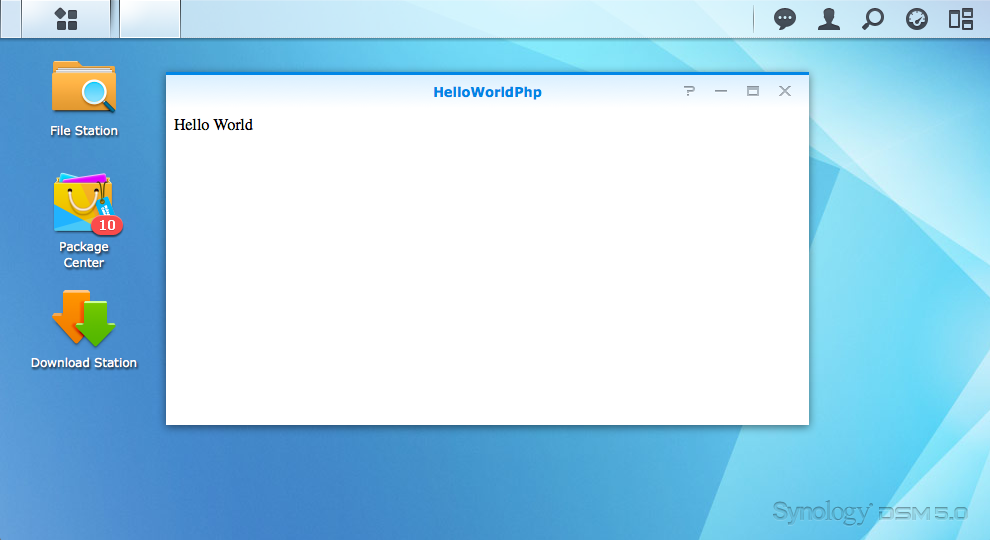Open the Notifications speech bubble icon

pos(785,19)
